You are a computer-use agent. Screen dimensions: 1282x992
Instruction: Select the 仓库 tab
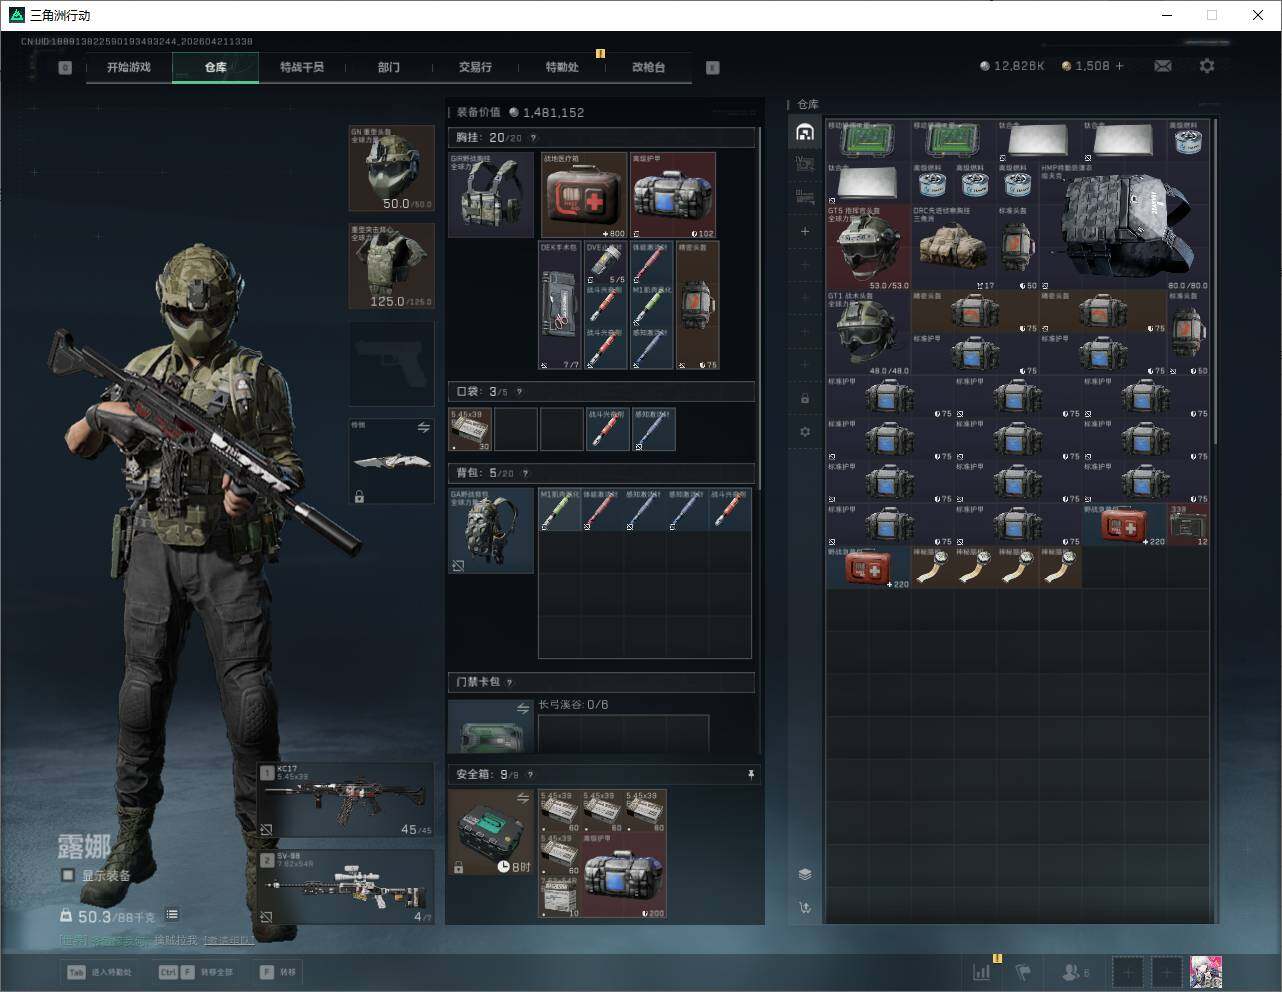tap(216, 67)
